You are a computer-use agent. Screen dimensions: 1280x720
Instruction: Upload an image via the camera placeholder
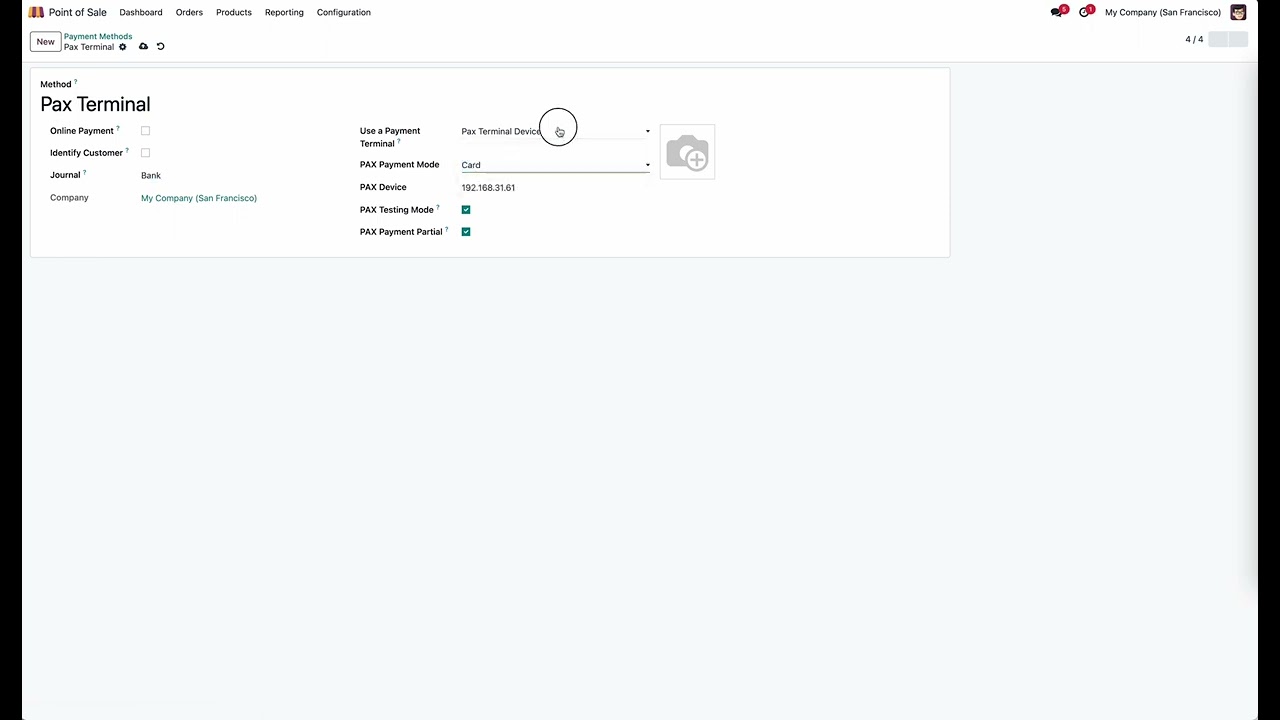(x=687, y=153)
